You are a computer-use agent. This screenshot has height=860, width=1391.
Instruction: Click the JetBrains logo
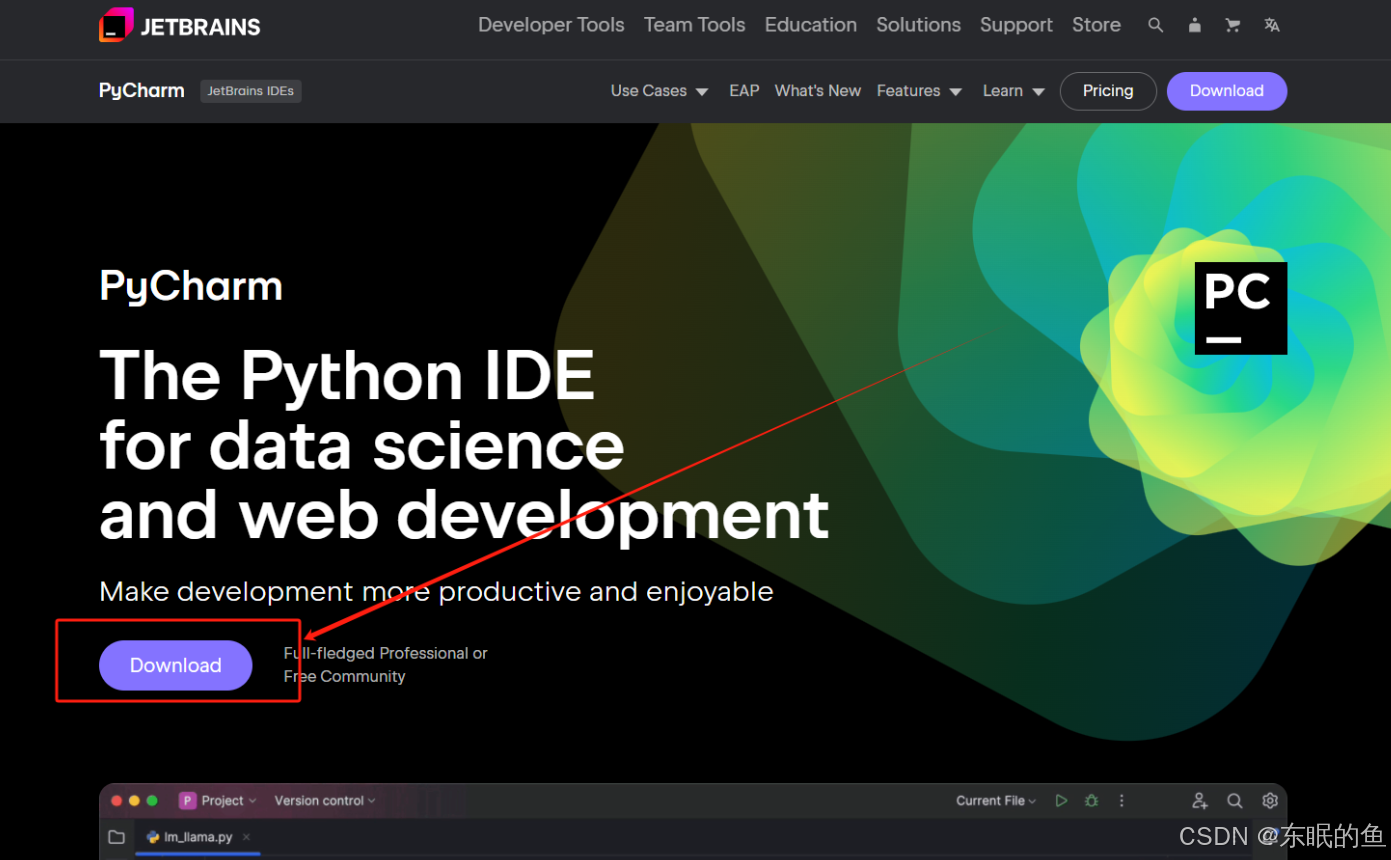pos(180,25)
